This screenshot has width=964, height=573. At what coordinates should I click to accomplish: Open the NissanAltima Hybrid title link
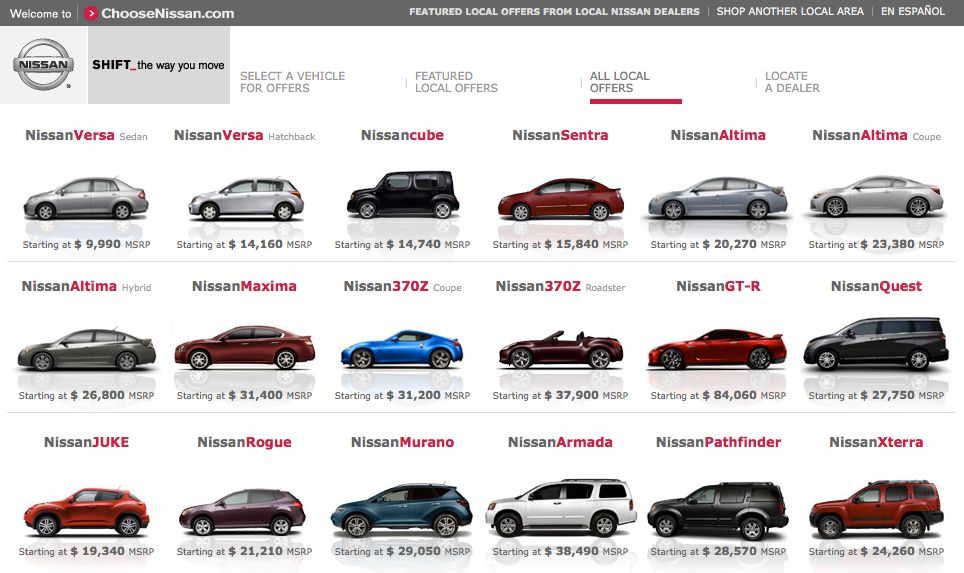pos(86,286)
